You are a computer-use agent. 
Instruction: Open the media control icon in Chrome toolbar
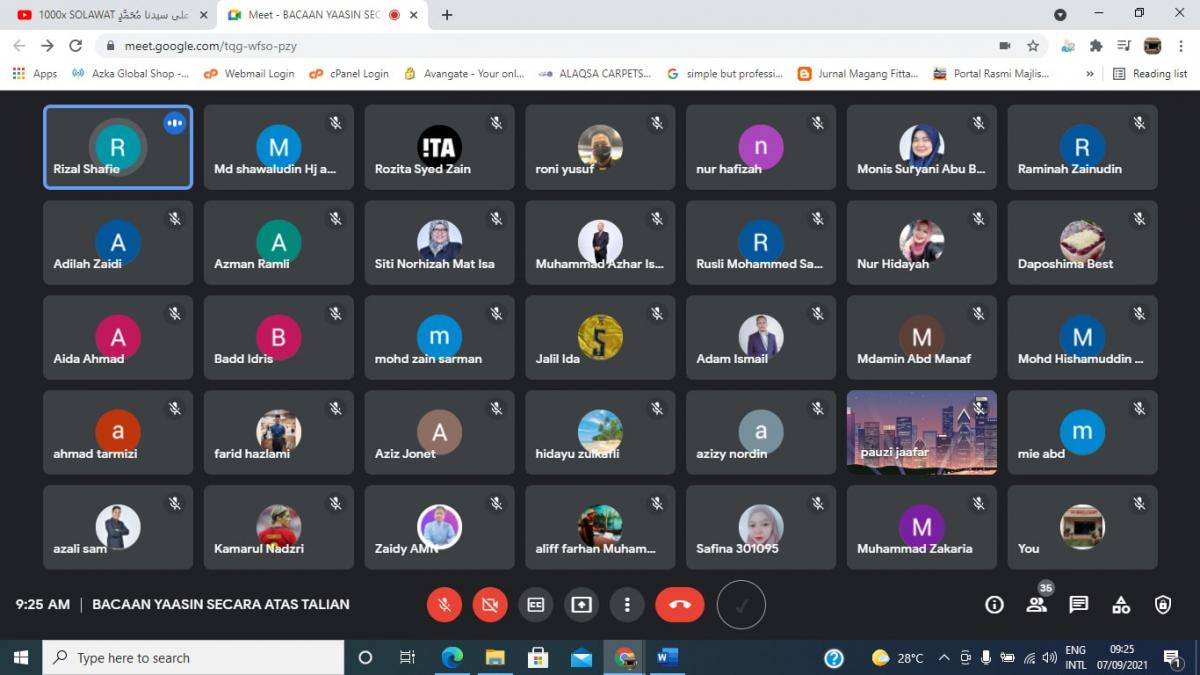[x=1124, y=46]
